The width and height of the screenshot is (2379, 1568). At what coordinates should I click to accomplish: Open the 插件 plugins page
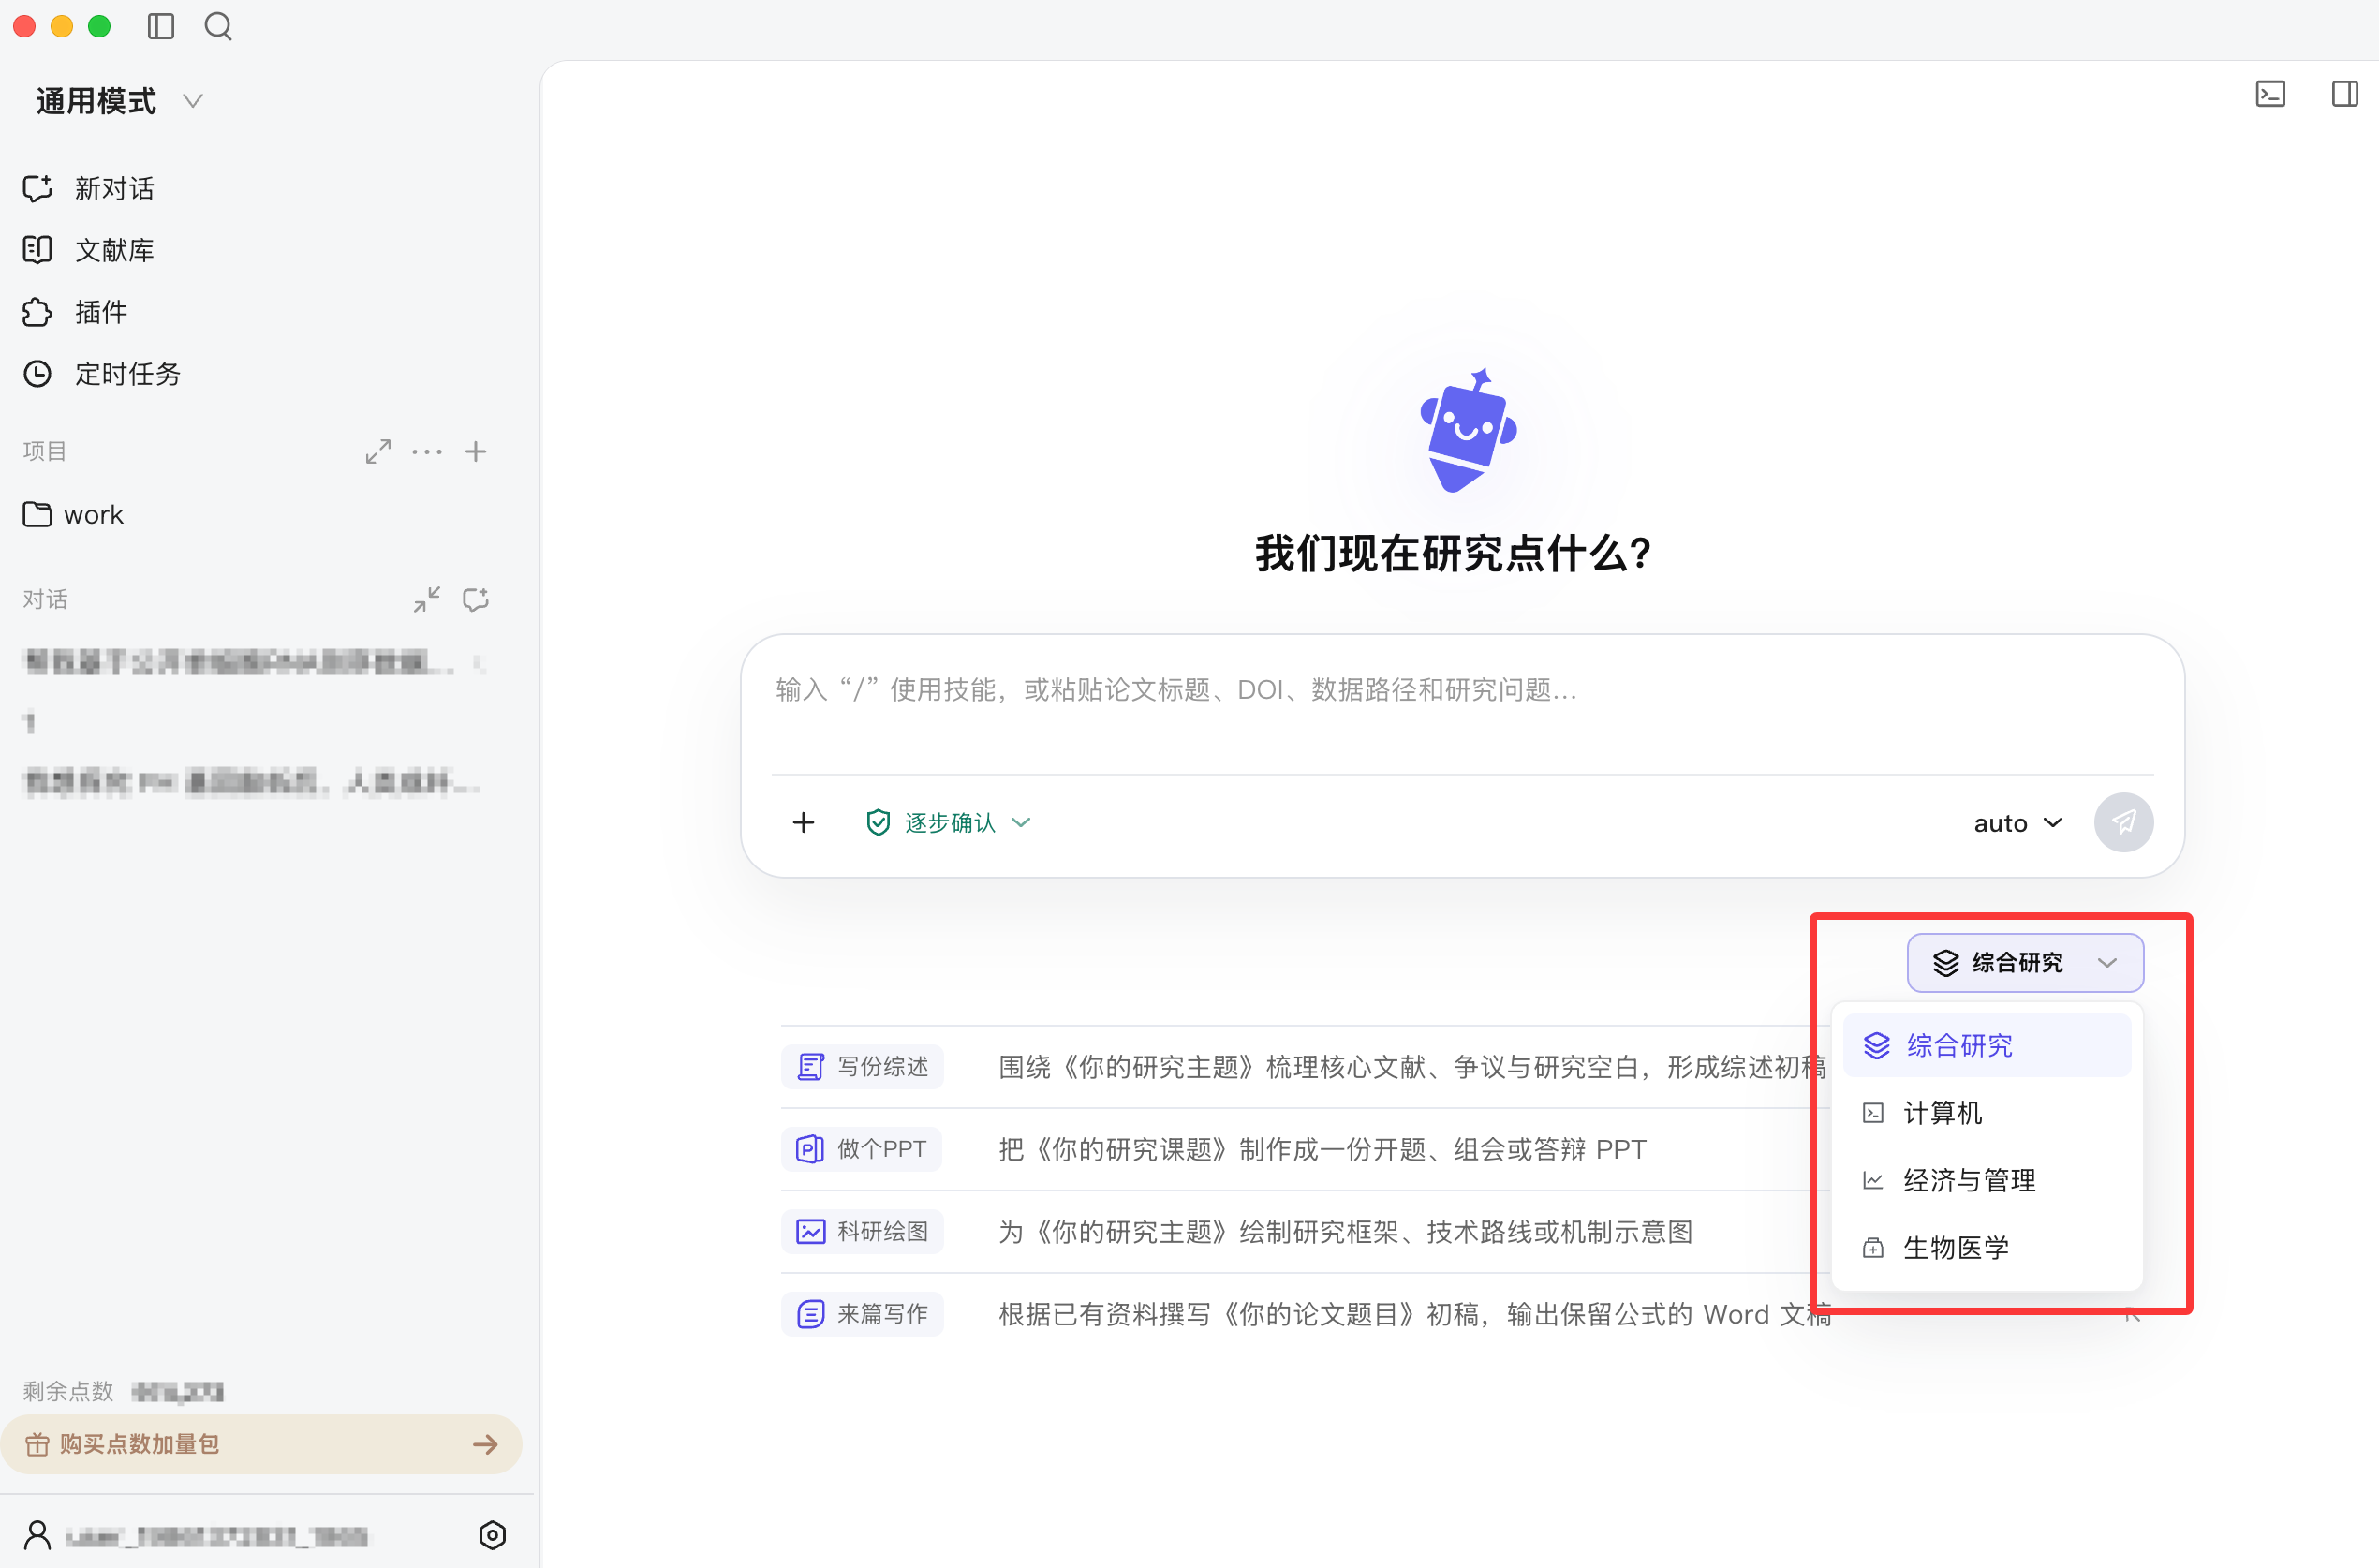[x=75, y=312]
